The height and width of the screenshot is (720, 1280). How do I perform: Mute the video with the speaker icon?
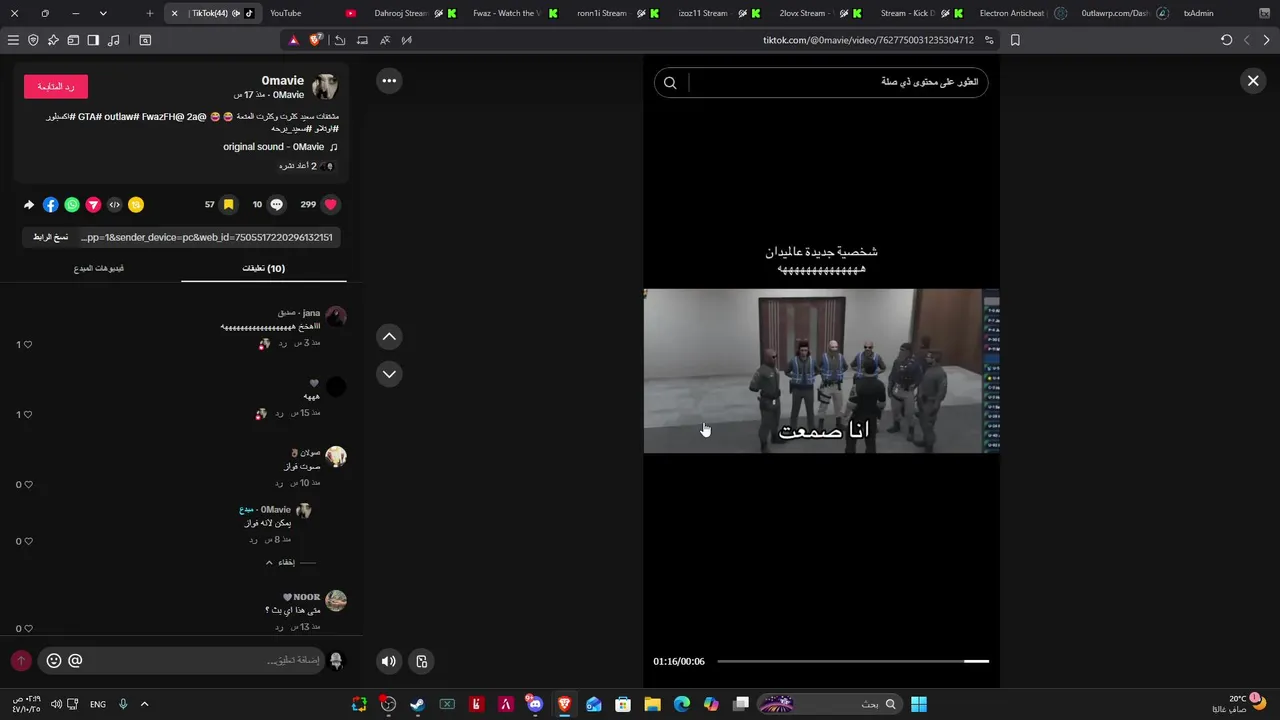click(x=389, y=661)
